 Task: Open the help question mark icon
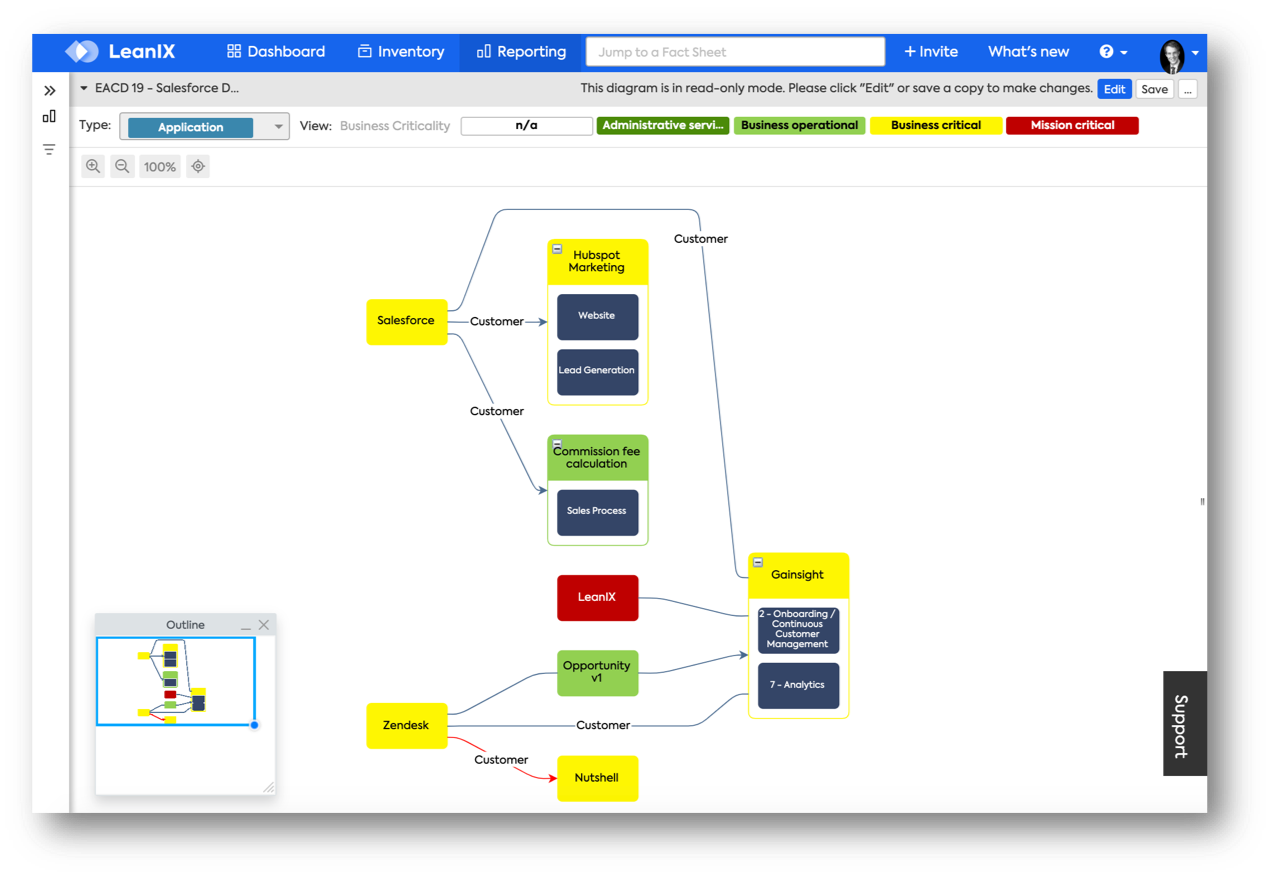click(x=1106, y=51)
